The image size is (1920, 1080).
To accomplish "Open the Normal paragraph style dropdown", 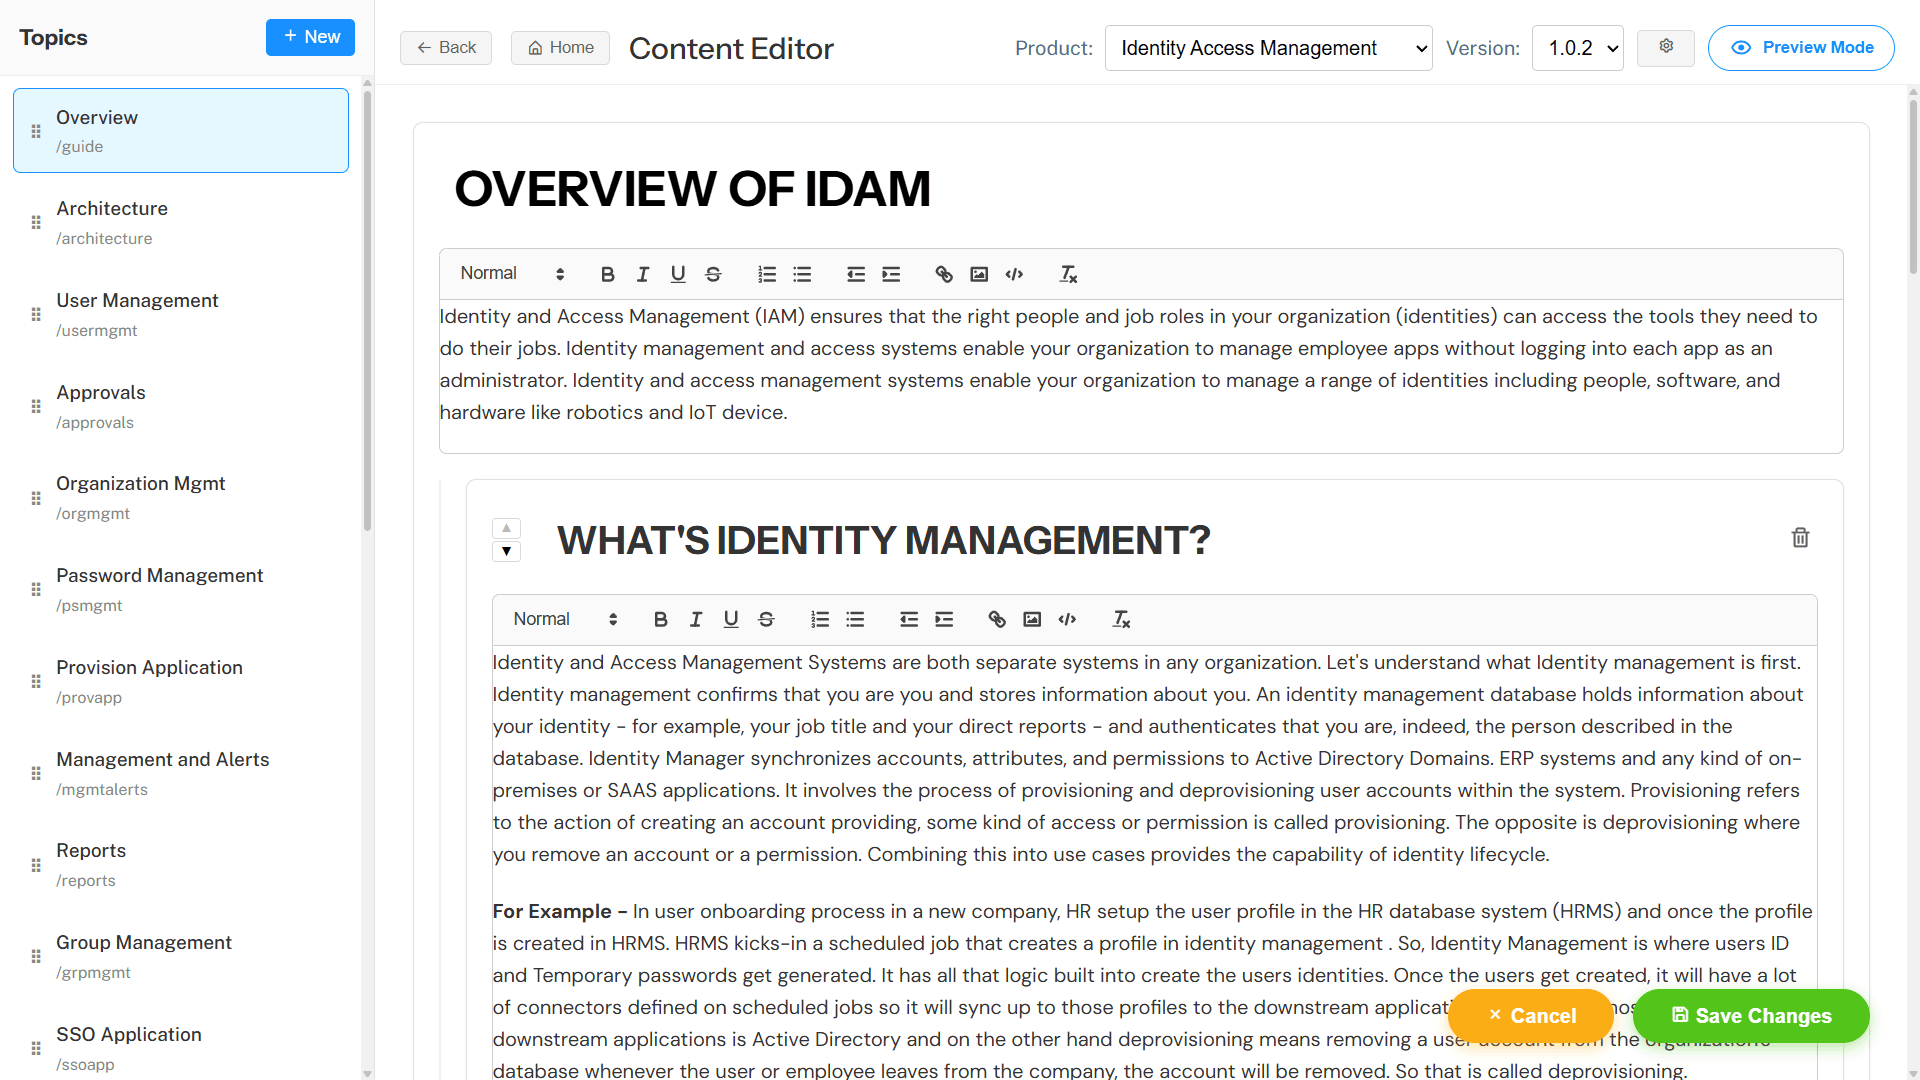I will click(x=510, y=273).
